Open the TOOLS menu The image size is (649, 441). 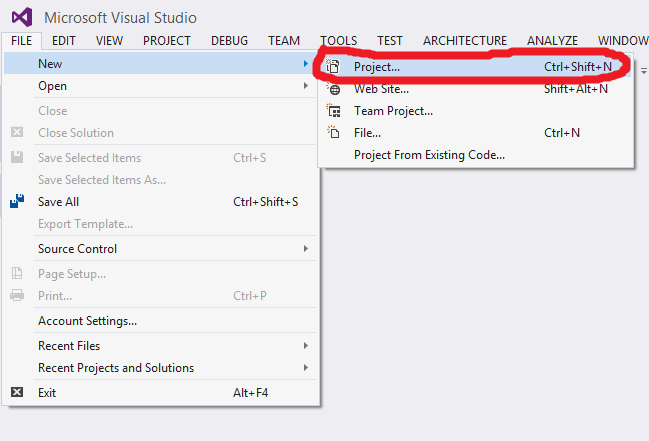pos(339,41)
